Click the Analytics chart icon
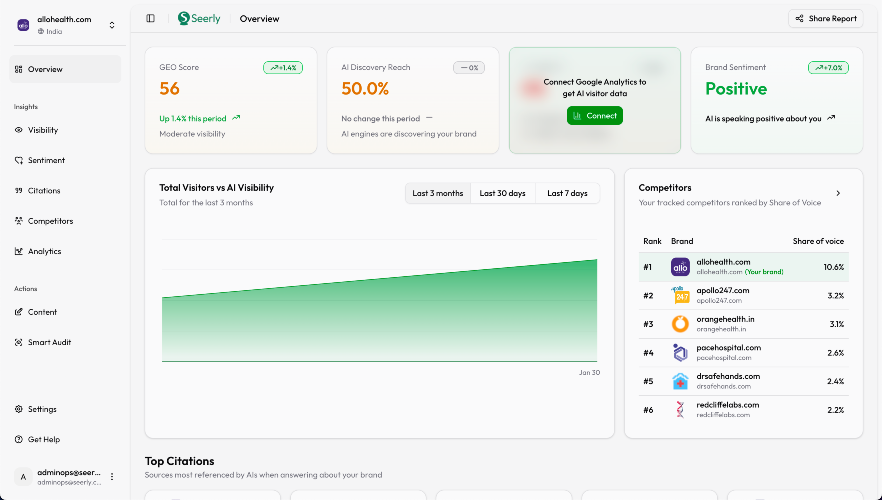 coord(19,251)
